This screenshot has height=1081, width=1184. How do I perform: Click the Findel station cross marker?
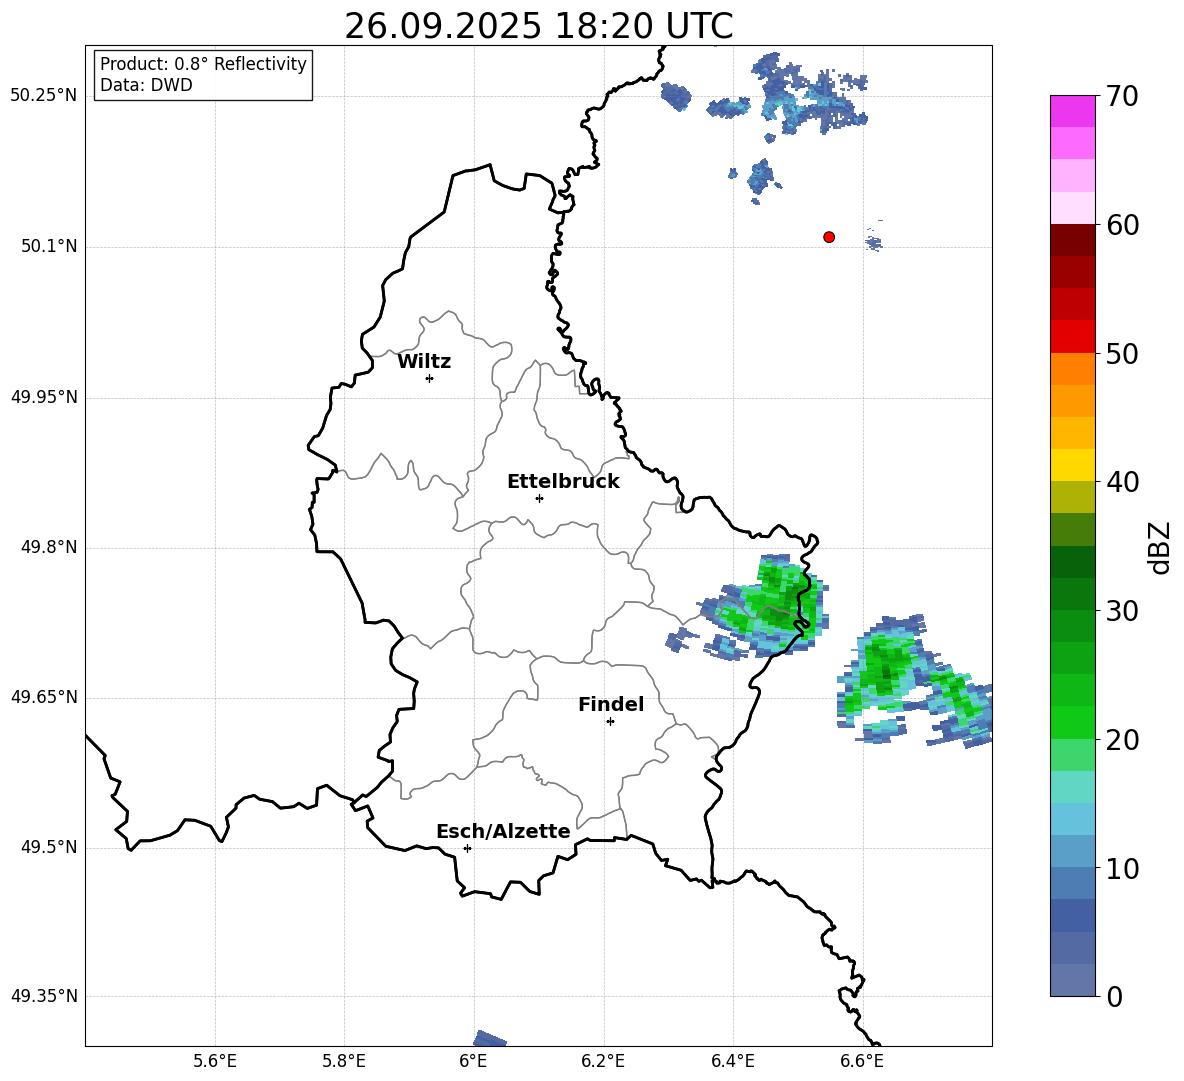tap(610, 721)
